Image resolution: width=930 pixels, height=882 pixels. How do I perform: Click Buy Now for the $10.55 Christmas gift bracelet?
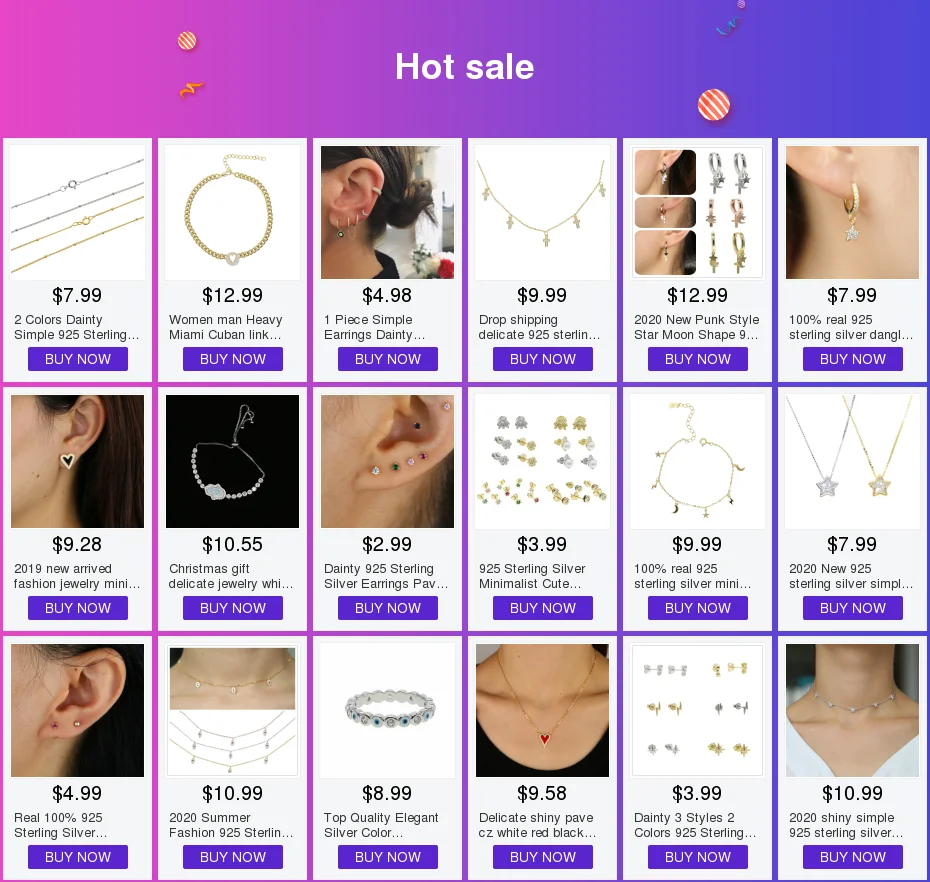232,608
